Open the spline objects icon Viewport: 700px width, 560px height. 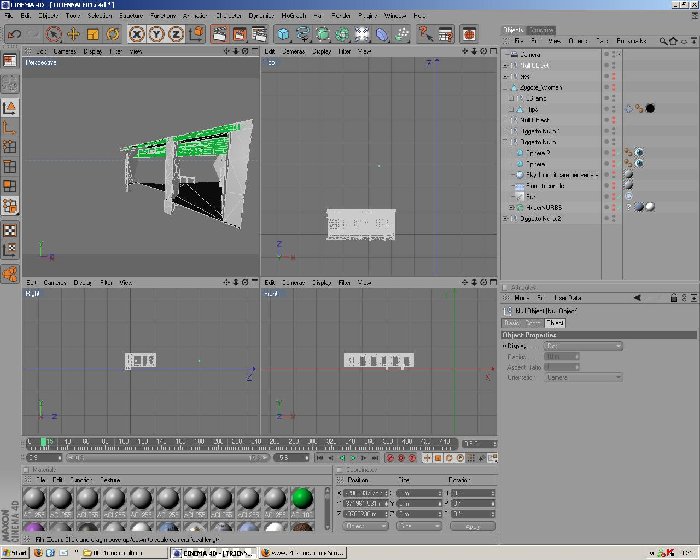(x=303, y=34)
